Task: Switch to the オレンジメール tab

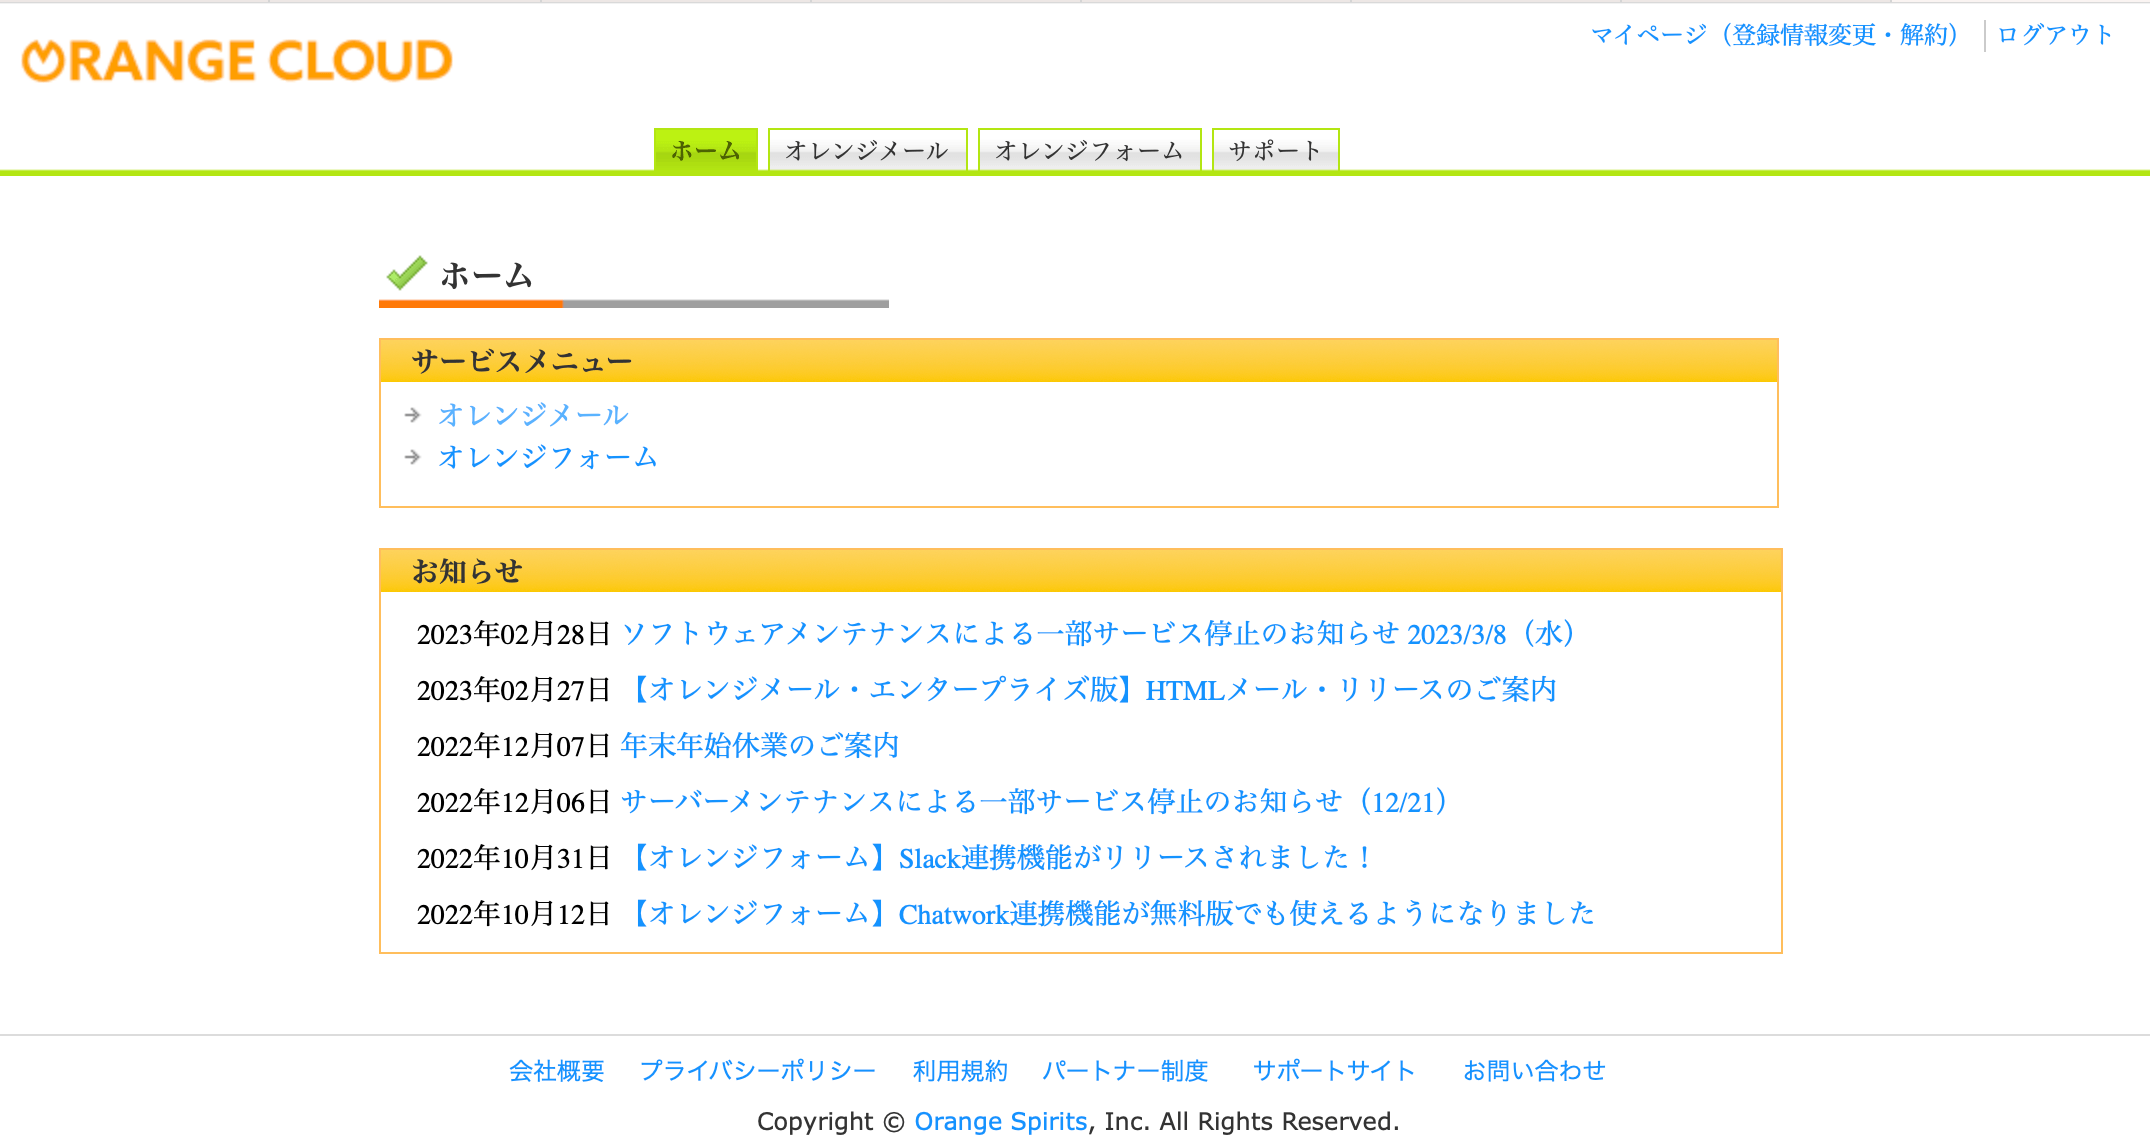Action: 867,150
